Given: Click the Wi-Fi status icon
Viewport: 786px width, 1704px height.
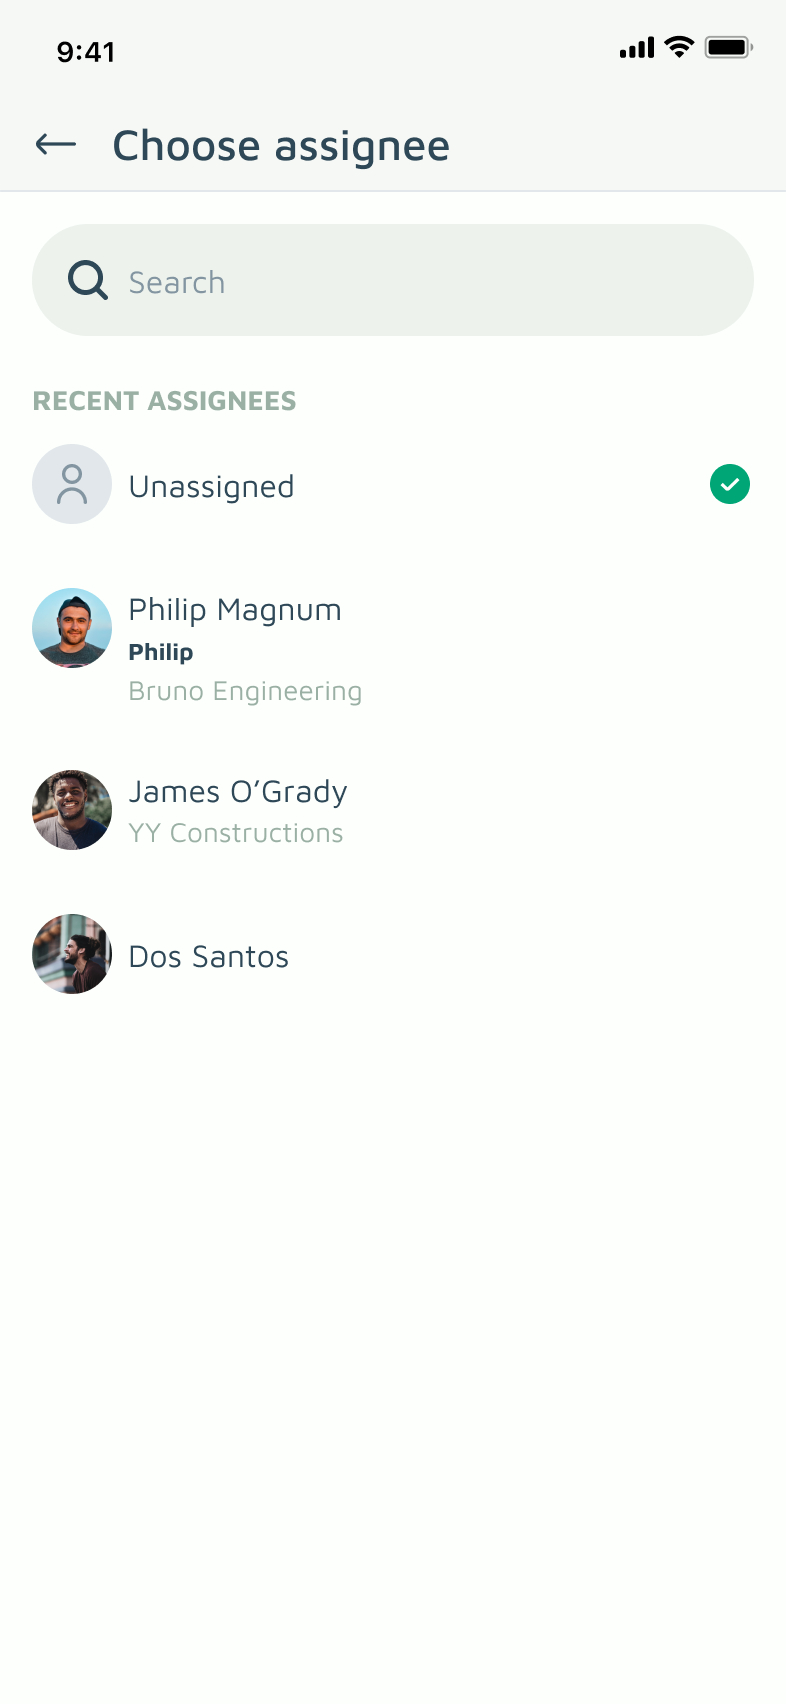Looking at the screenshot, I should click(x=680, y=47).
